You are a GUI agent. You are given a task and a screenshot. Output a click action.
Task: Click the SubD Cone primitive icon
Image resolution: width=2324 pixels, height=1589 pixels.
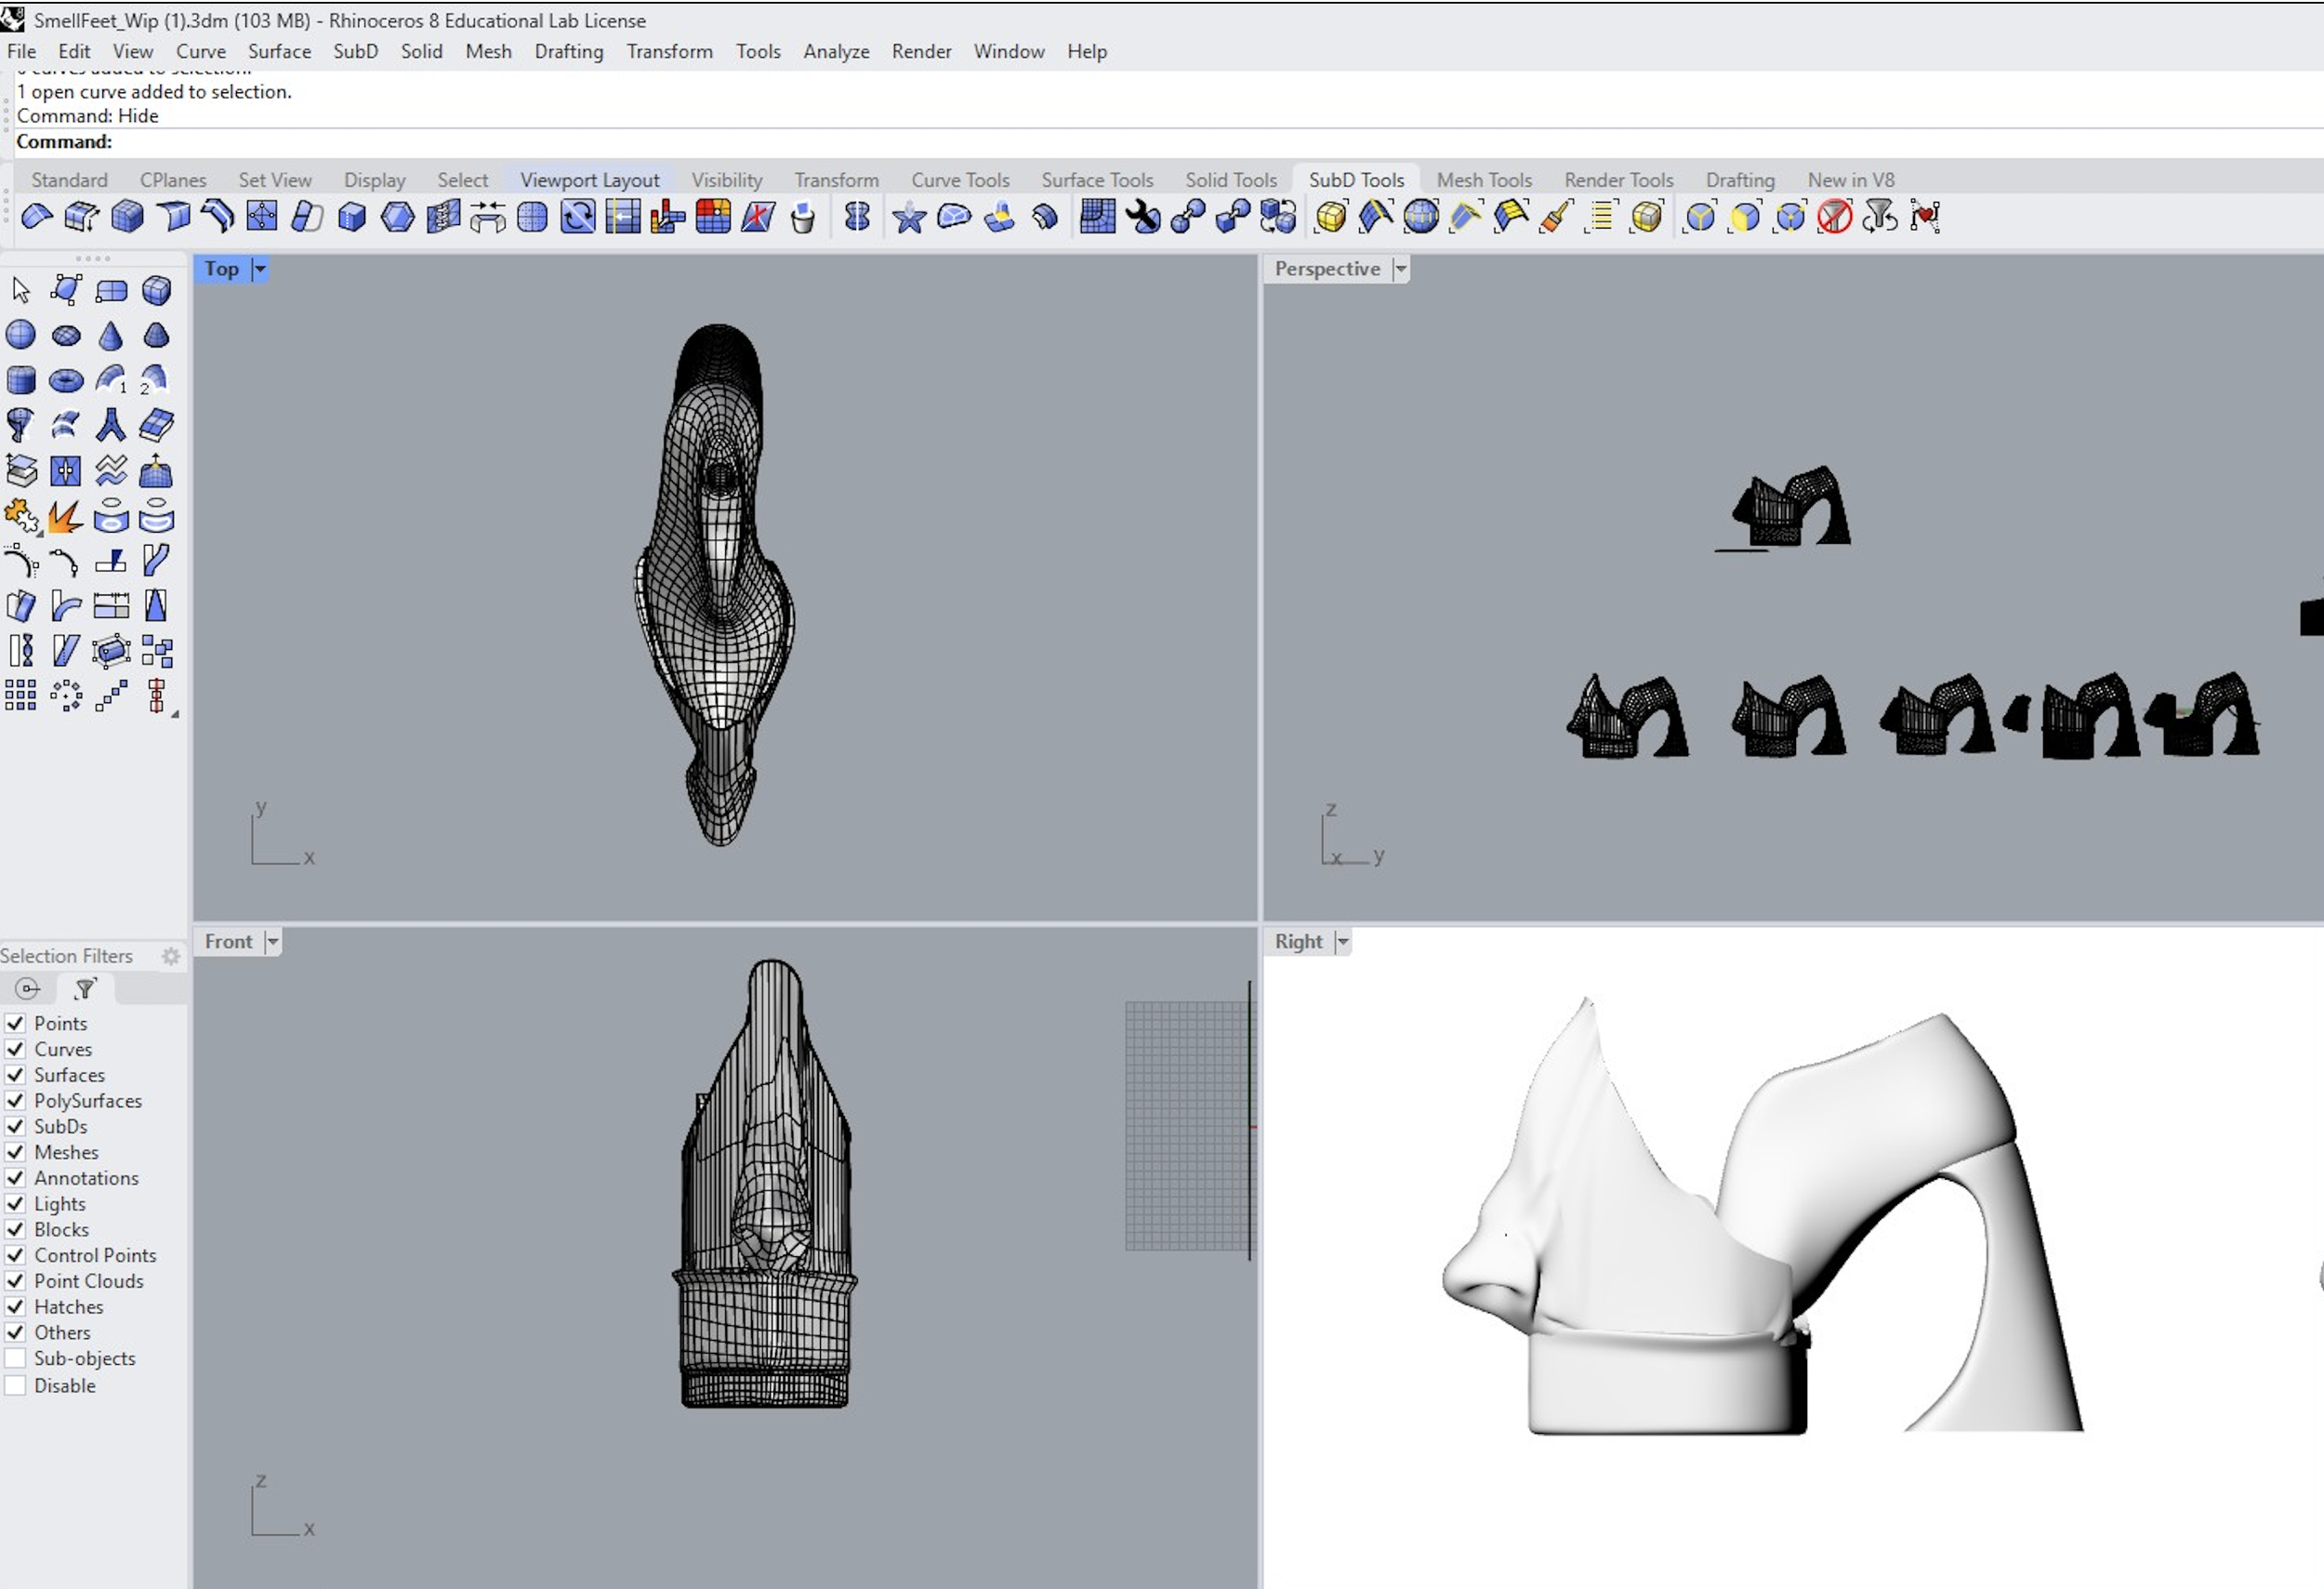tap(111, 335)
